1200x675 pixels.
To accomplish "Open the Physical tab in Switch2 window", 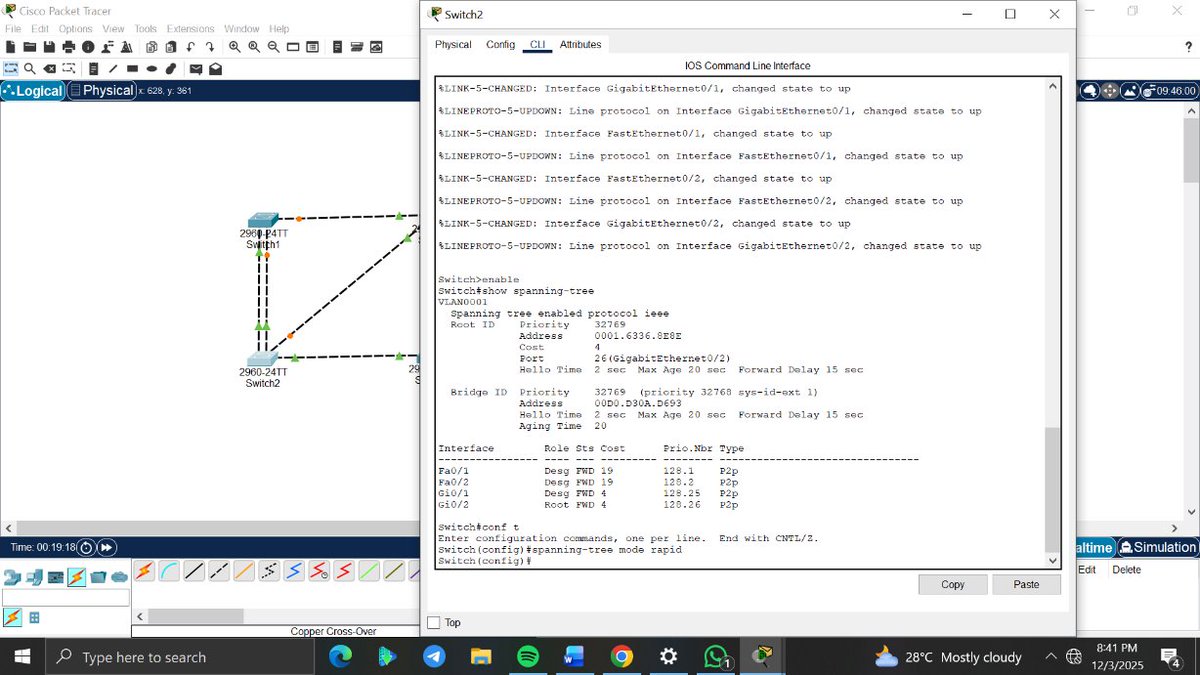I will [x=453, y=45].
